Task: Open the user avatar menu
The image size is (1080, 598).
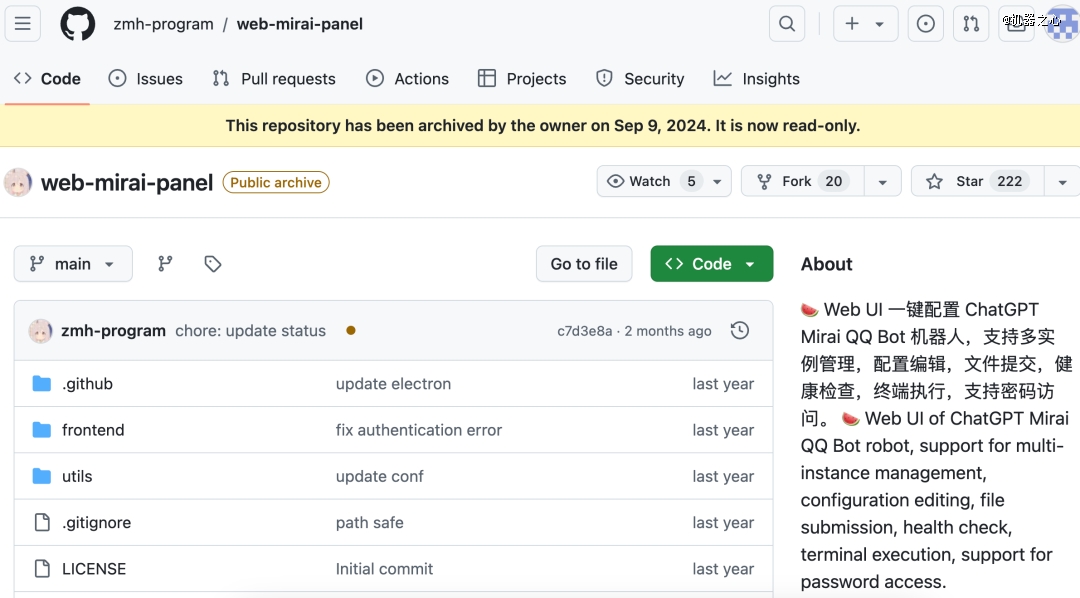Action: point(1062,23)
